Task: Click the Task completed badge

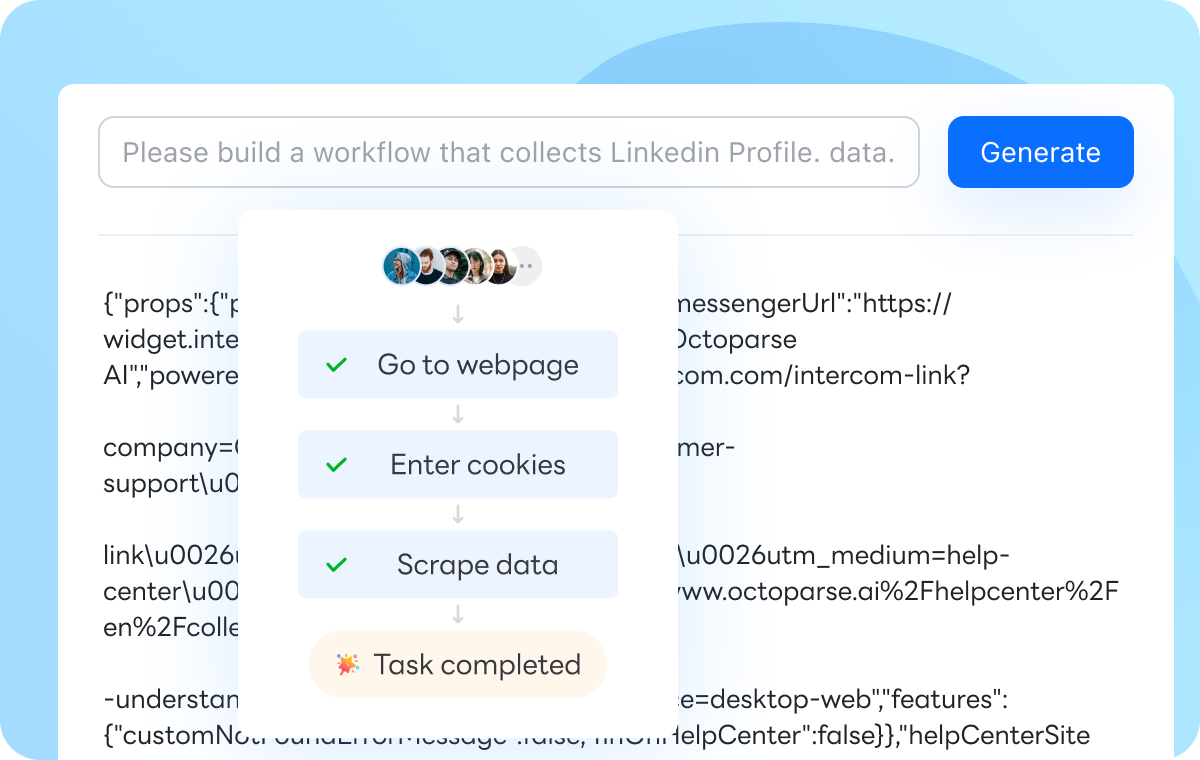Action: tap(458, 664)
